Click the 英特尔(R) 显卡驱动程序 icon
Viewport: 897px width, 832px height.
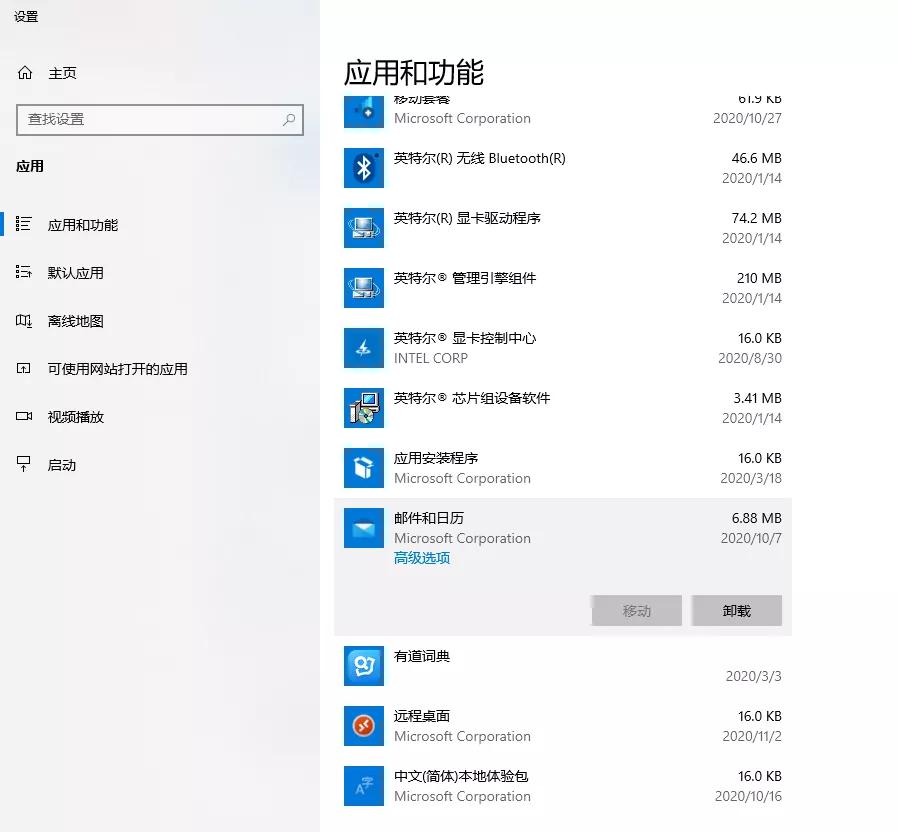(363, 227)
